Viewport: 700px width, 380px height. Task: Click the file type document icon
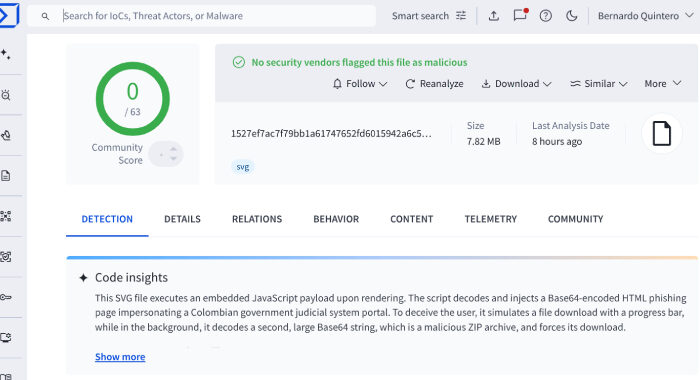662,134
